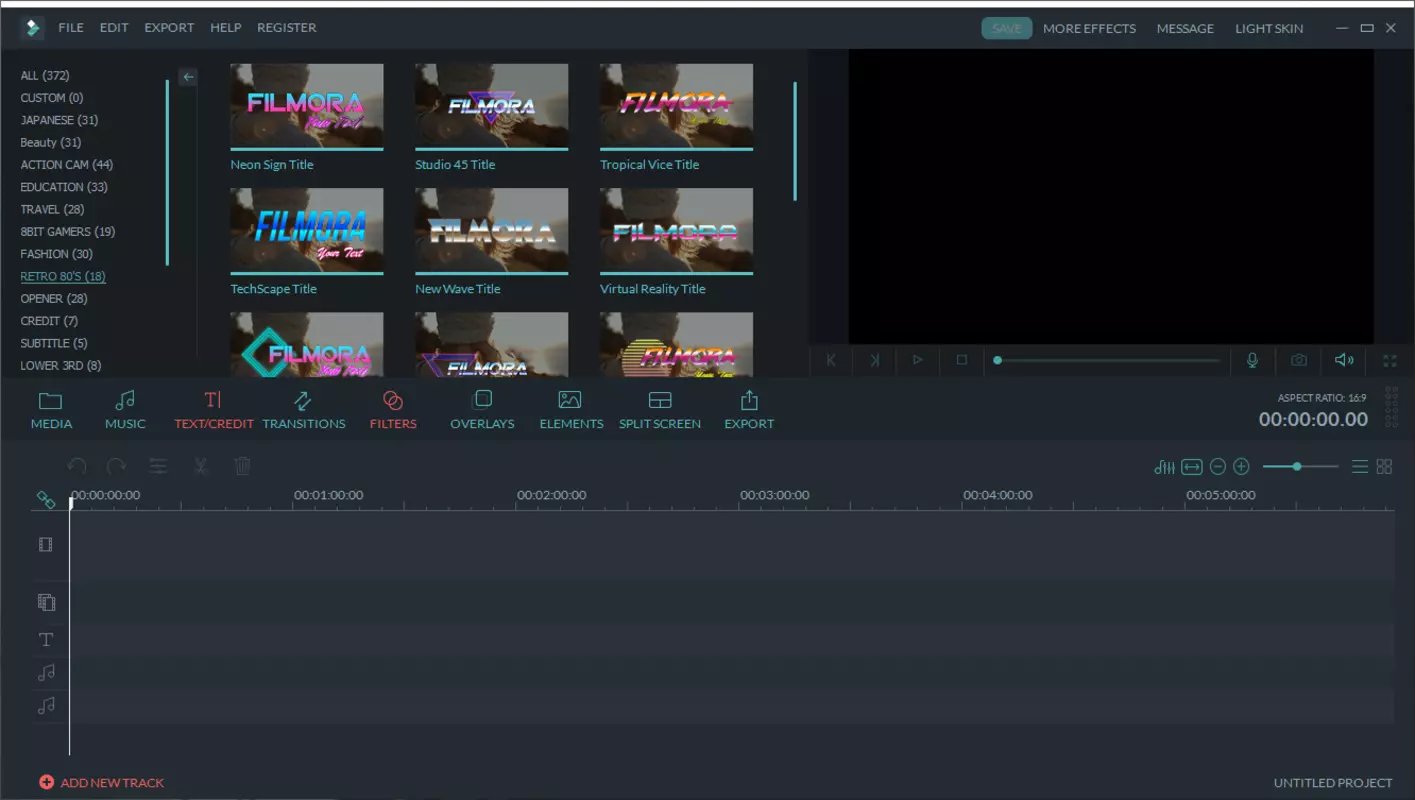
Task: Collapse category list with back arrow
Action: 188,77
